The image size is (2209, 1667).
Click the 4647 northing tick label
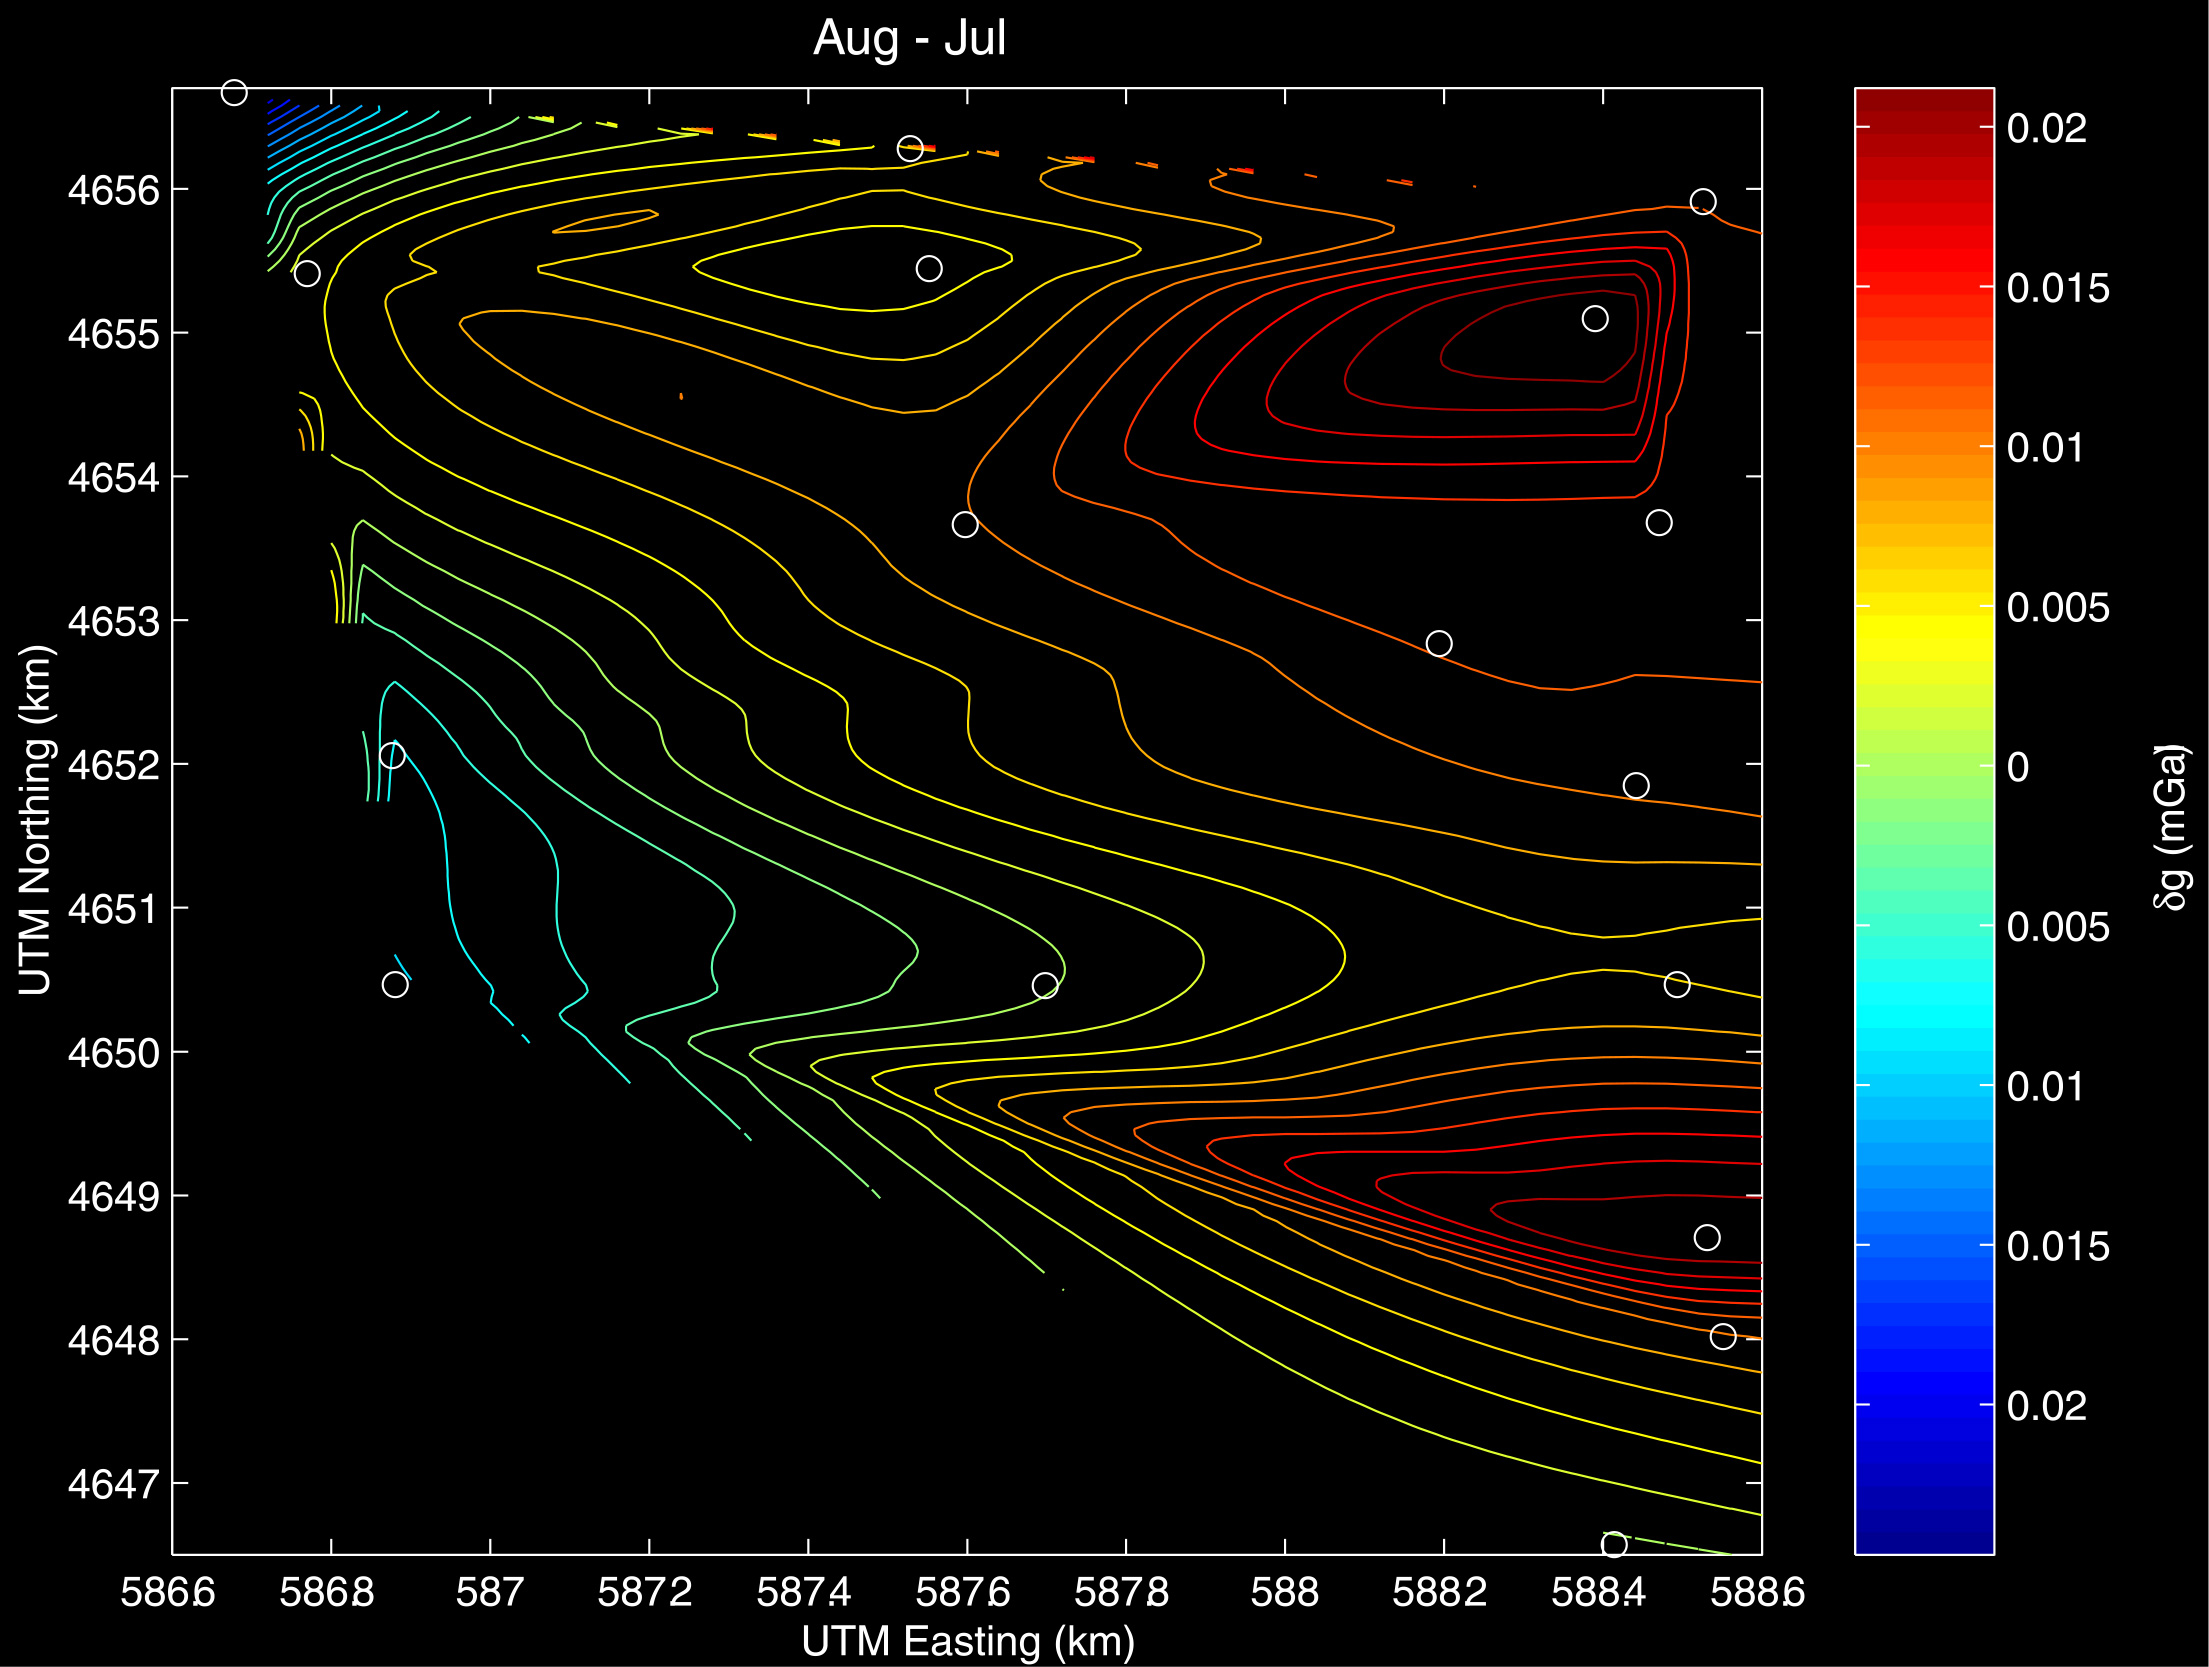coord(114,1484)
